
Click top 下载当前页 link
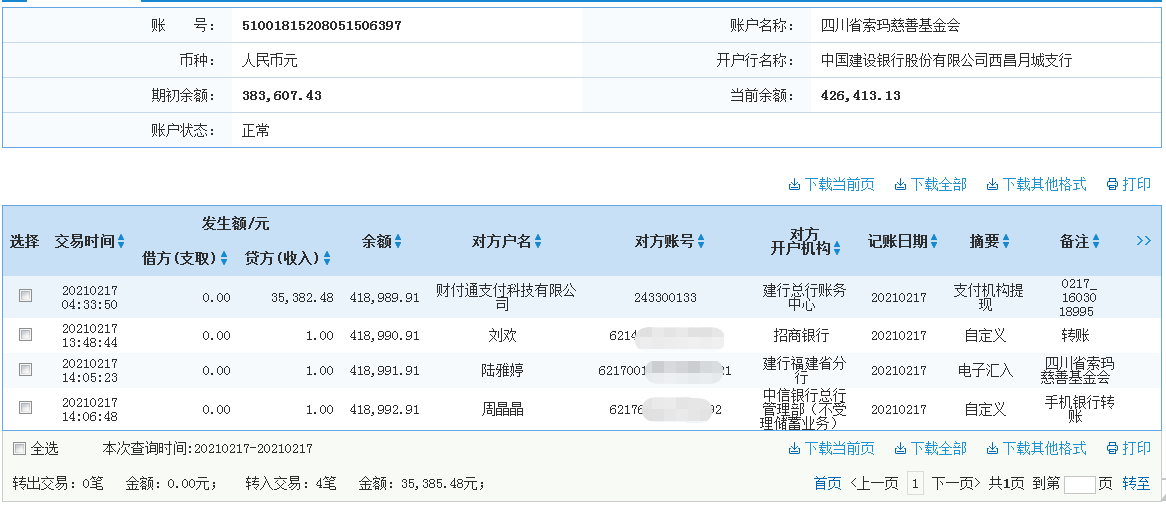(x=831, y=184)
